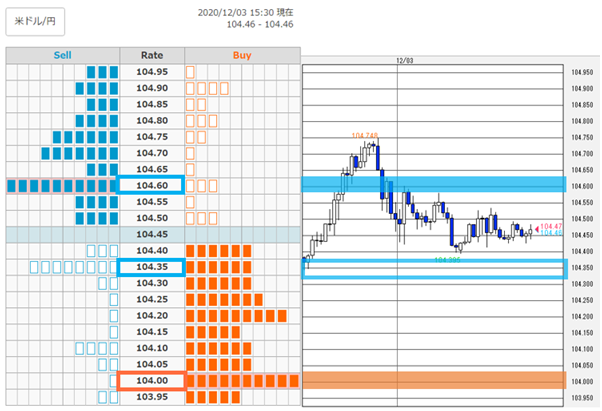Select the Sell column header
This screenshot has height=411, width=602.
coord(63,55)
